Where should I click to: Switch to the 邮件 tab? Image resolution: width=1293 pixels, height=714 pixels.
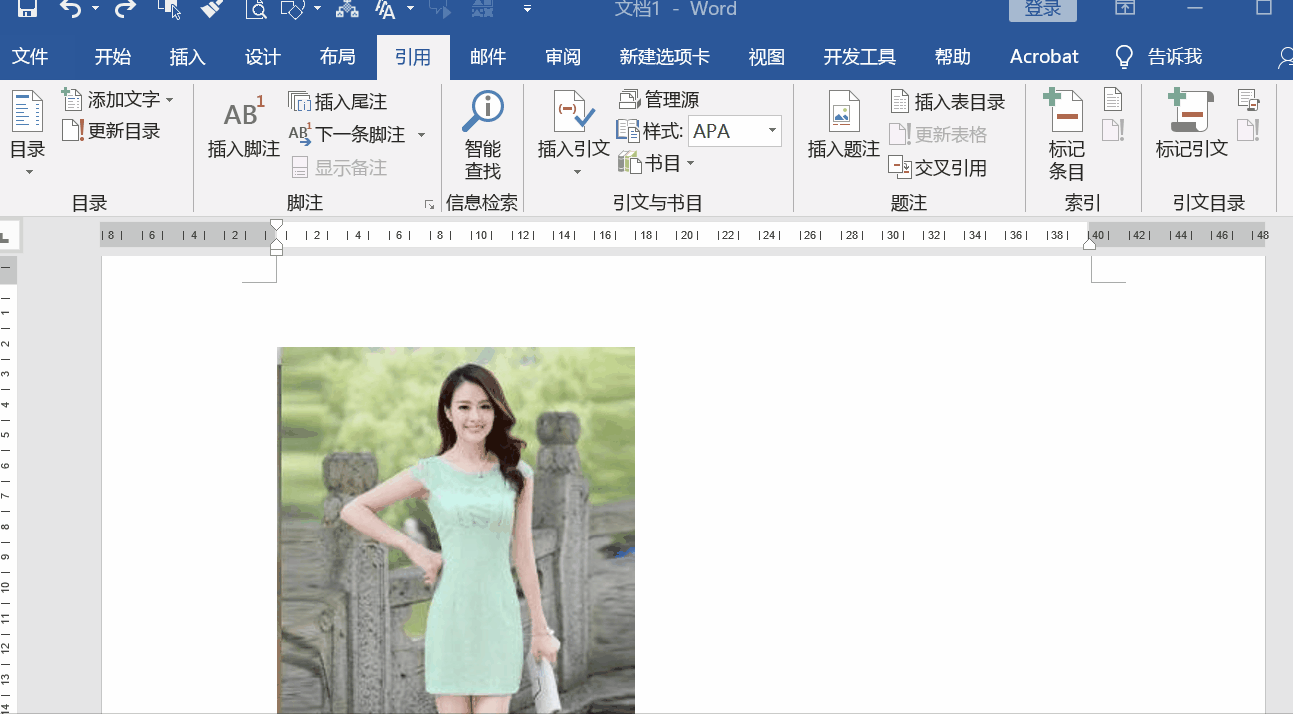point(488,57)
